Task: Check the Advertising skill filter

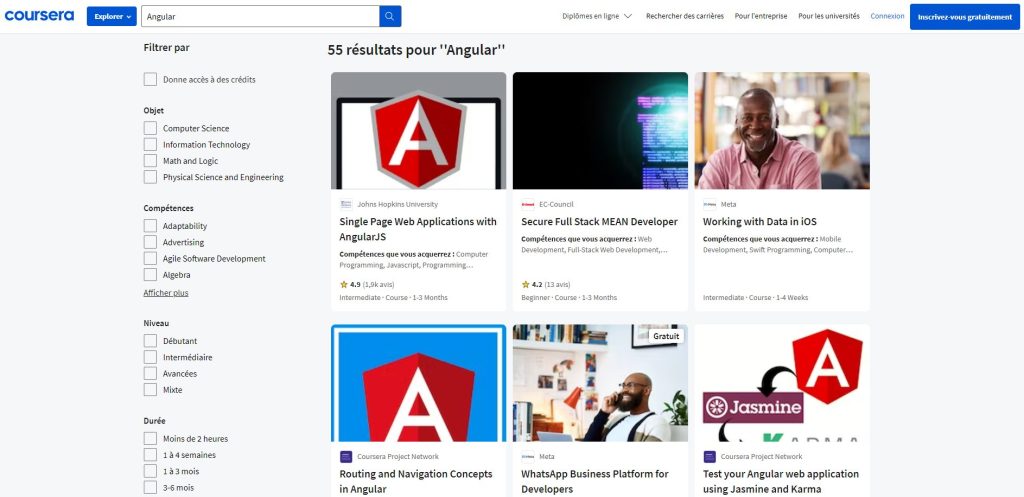Action: click(150, 242)
